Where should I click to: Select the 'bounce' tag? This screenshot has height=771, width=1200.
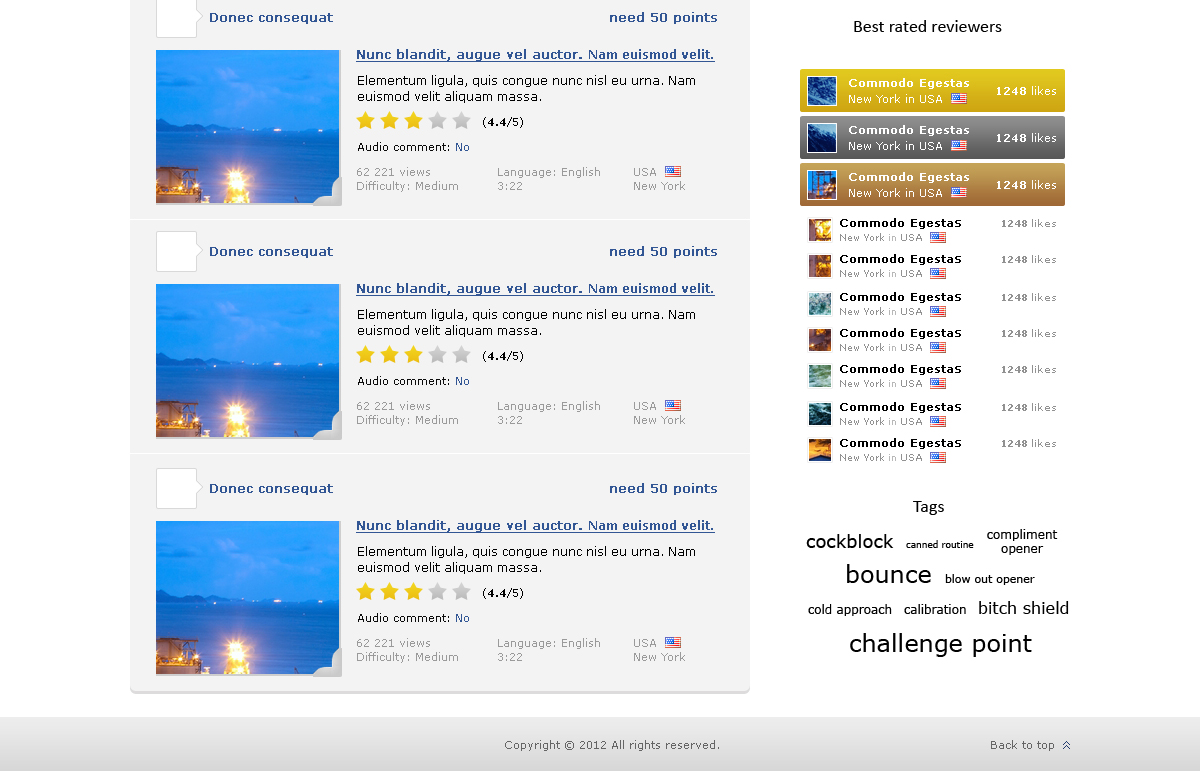pyautogui.click(x=888, y=575)
